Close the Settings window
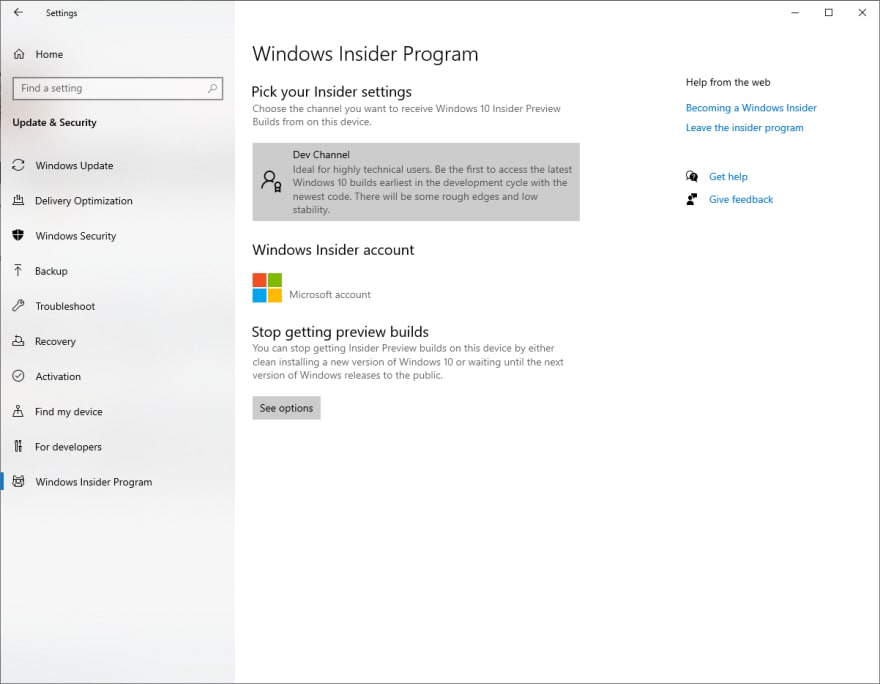880x684 pixels. 862,12
